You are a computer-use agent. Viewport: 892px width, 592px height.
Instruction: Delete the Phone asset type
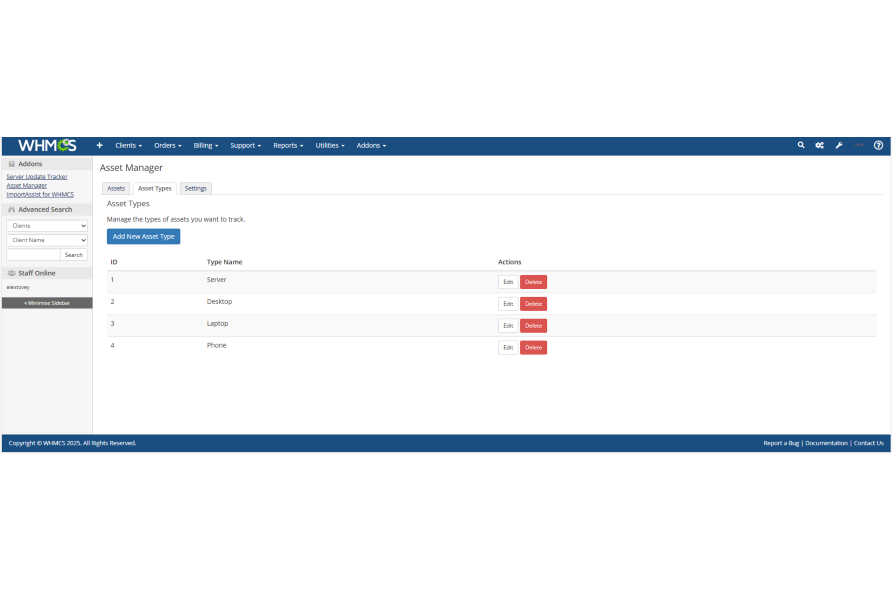coord(533,348)
